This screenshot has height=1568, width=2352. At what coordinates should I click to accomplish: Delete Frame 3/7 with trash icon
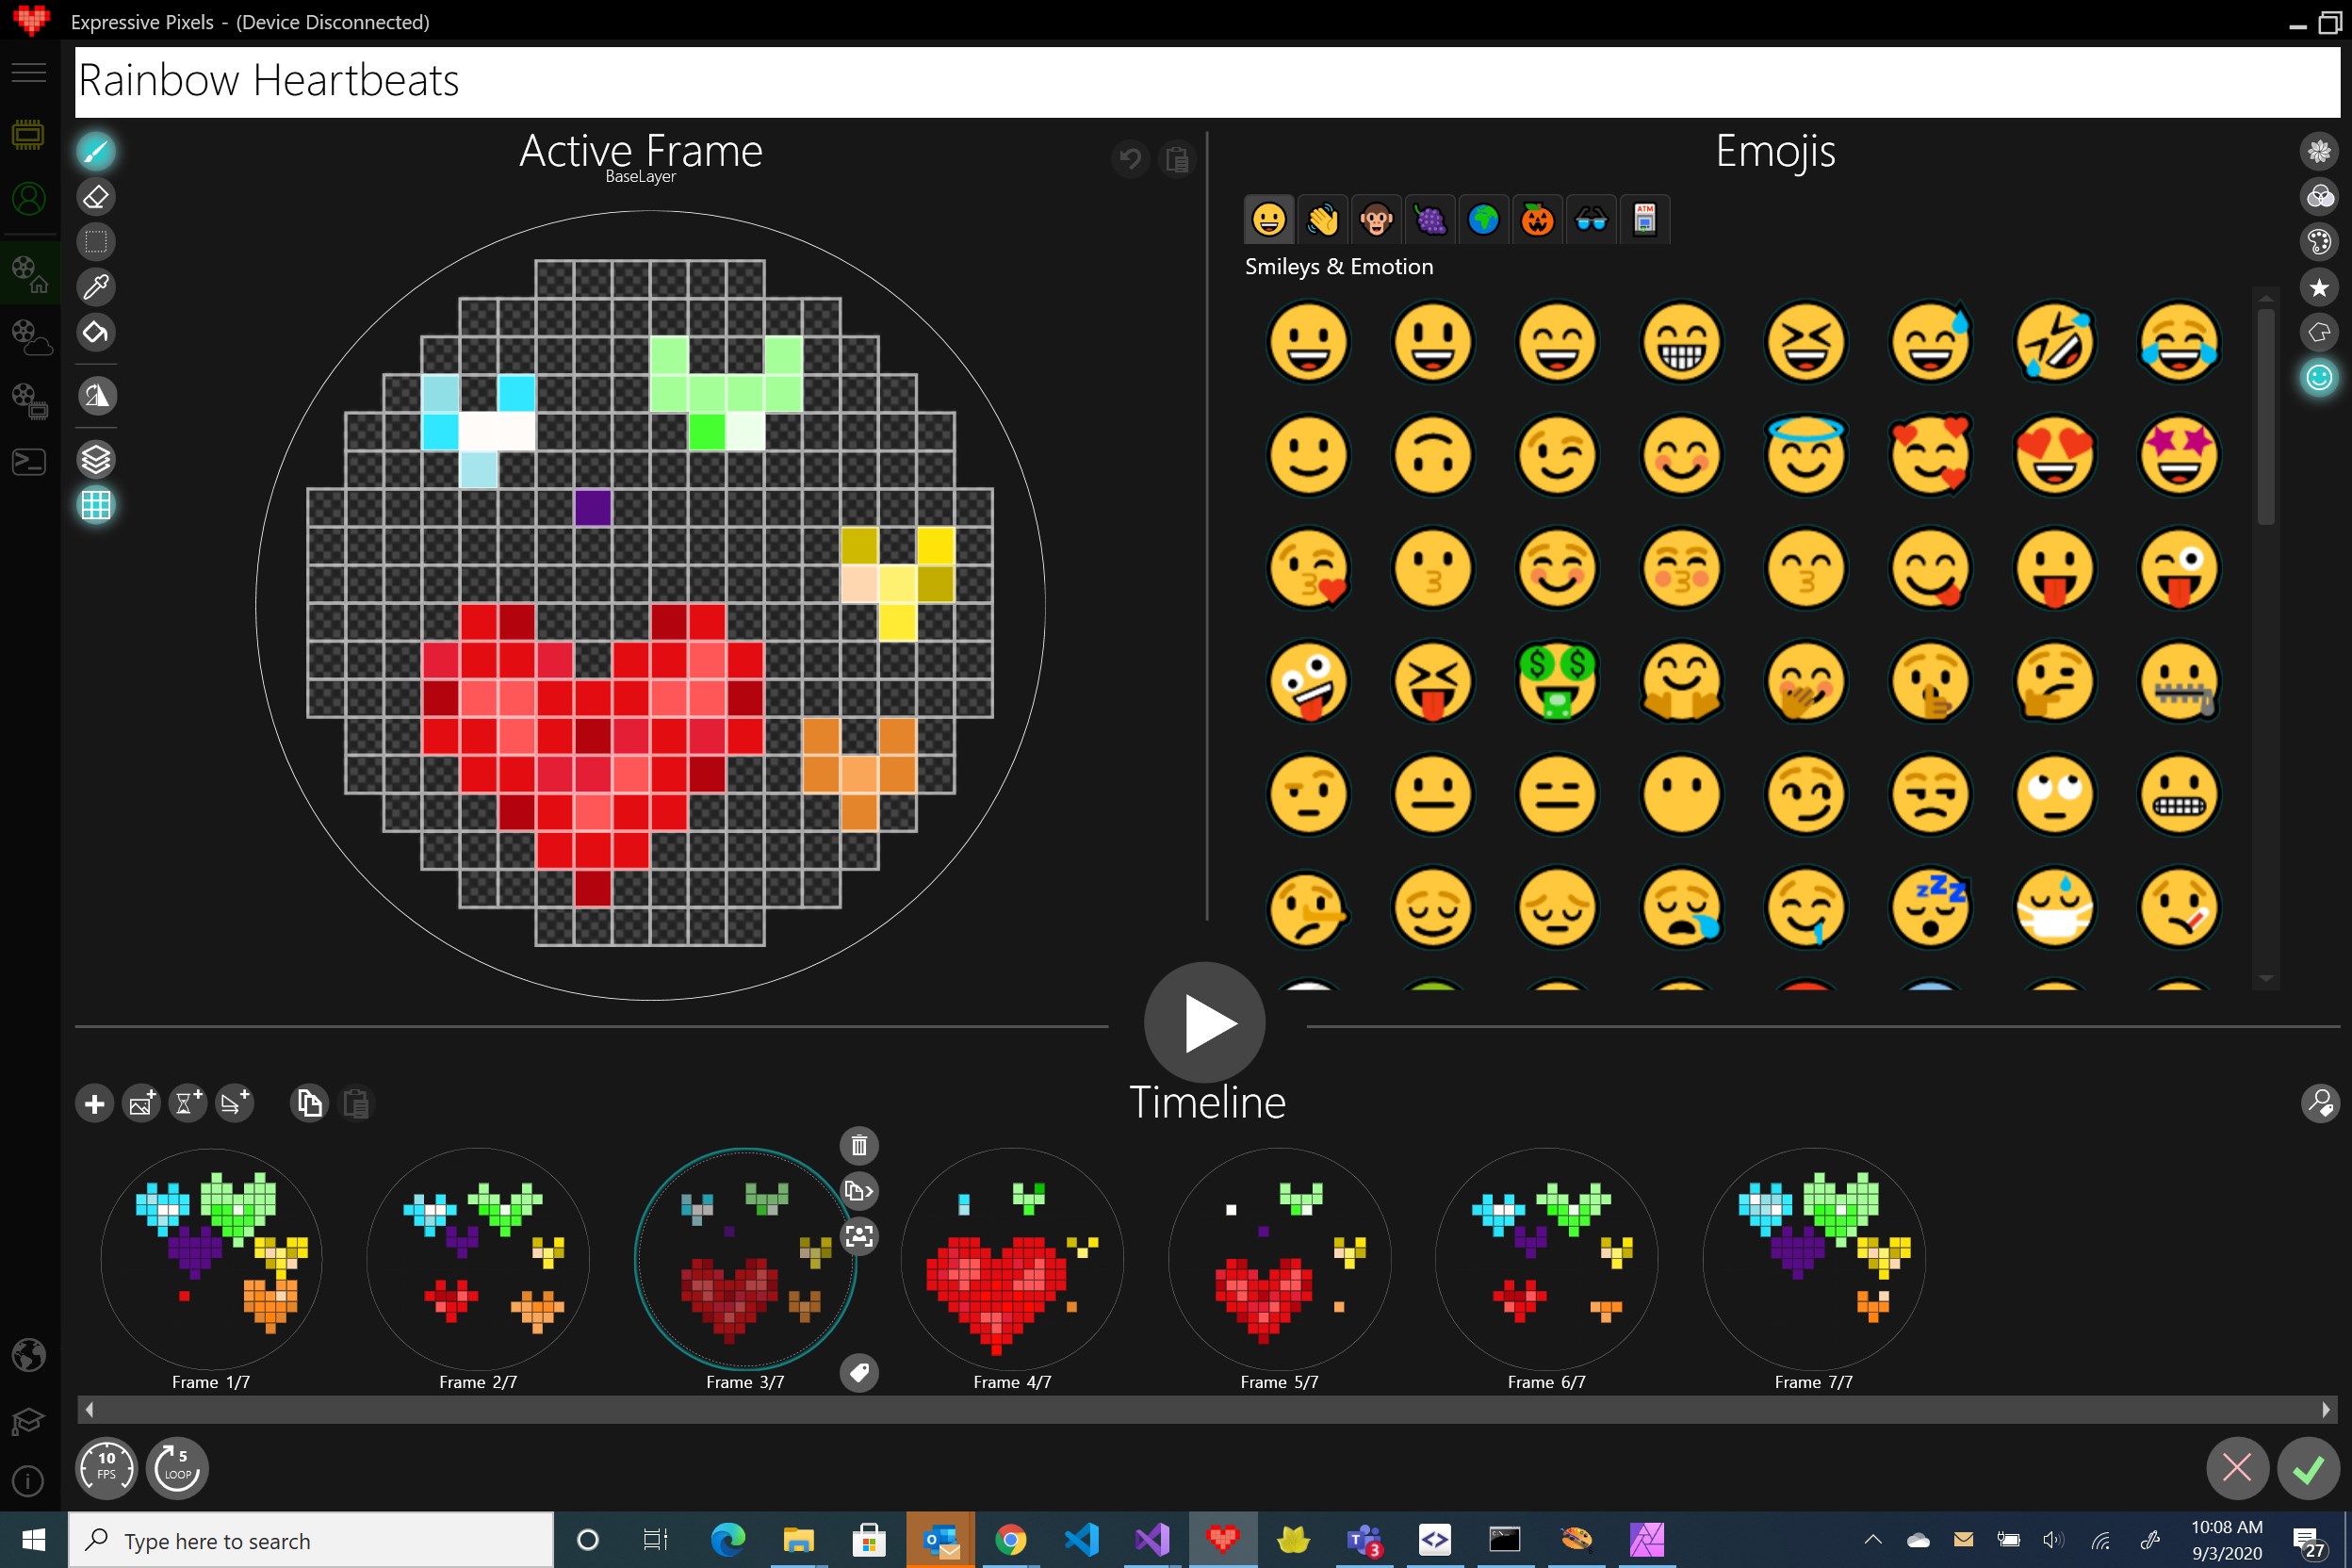[859, 1145]
